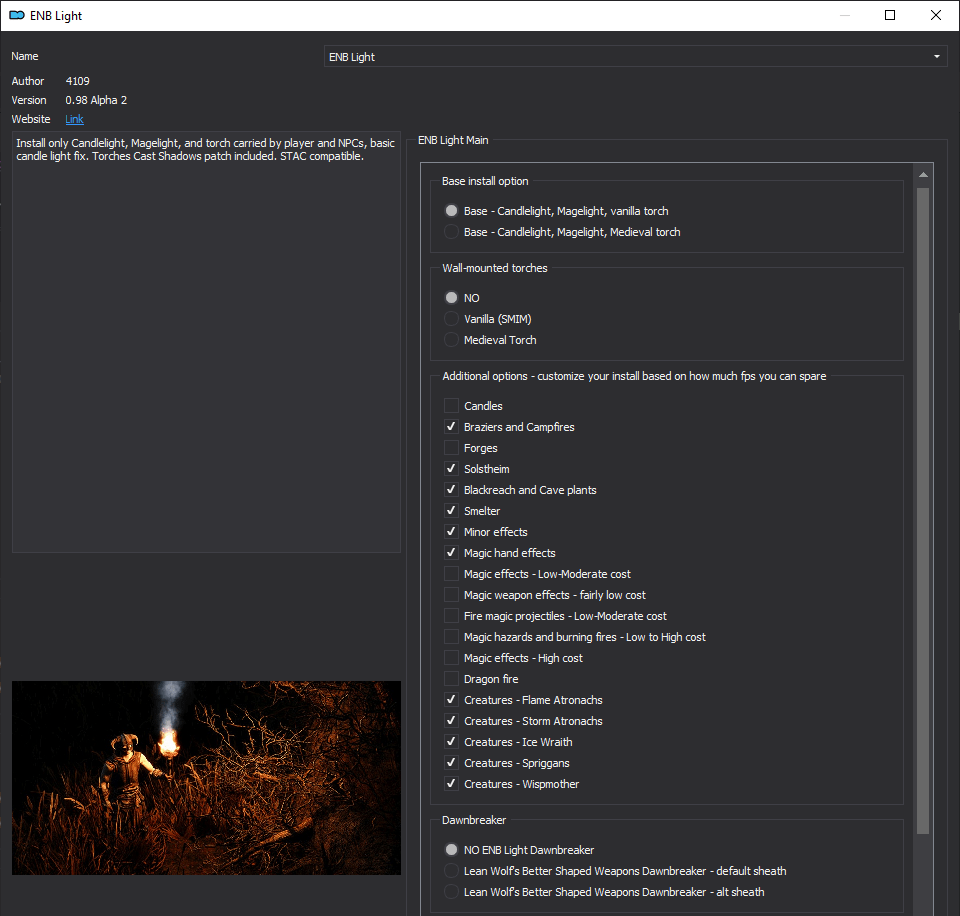
Task: Choose Medieval Torch wall-mounted option
Action: pos(451,339)
